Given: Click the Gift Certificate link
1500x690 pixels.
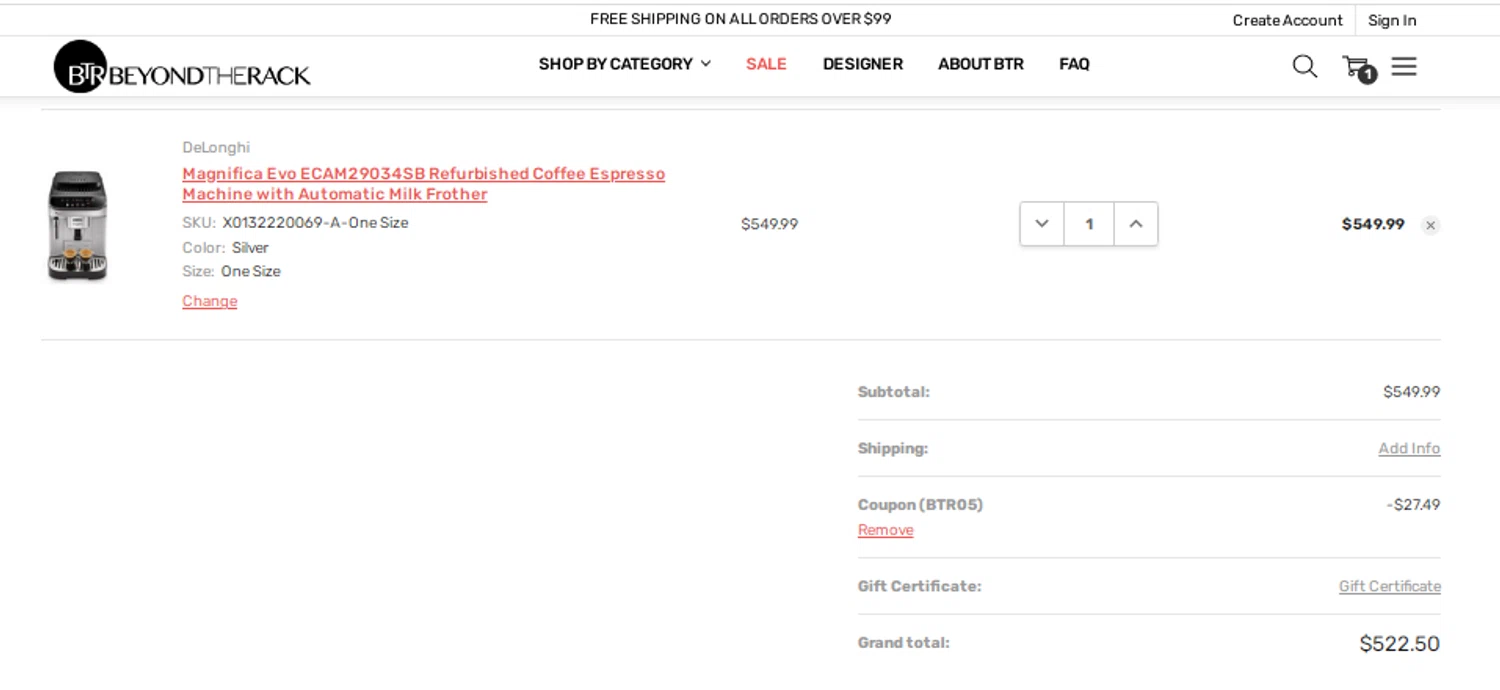Looking at the screenshot, I should 1390,586.
